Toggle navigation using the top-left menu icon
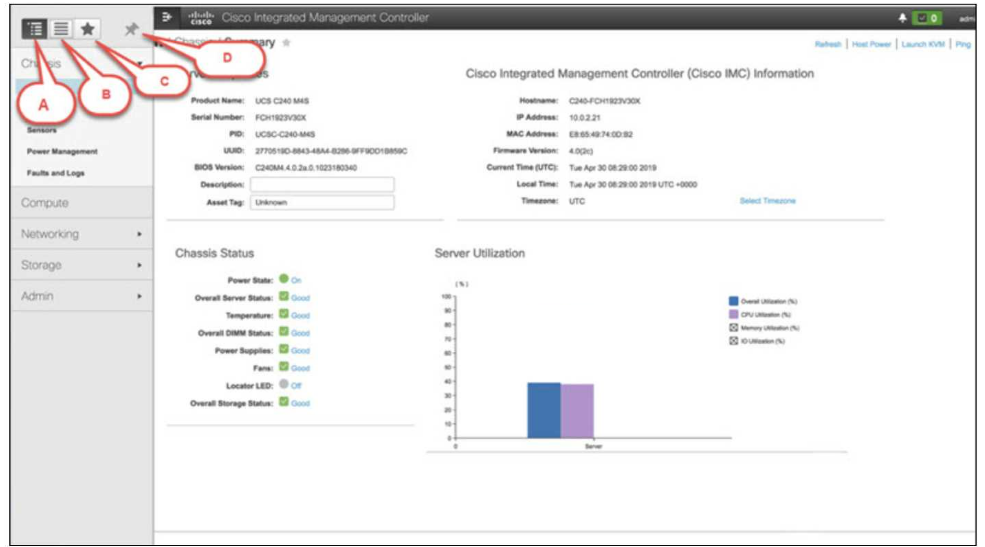985x547 pixels. 167,18
